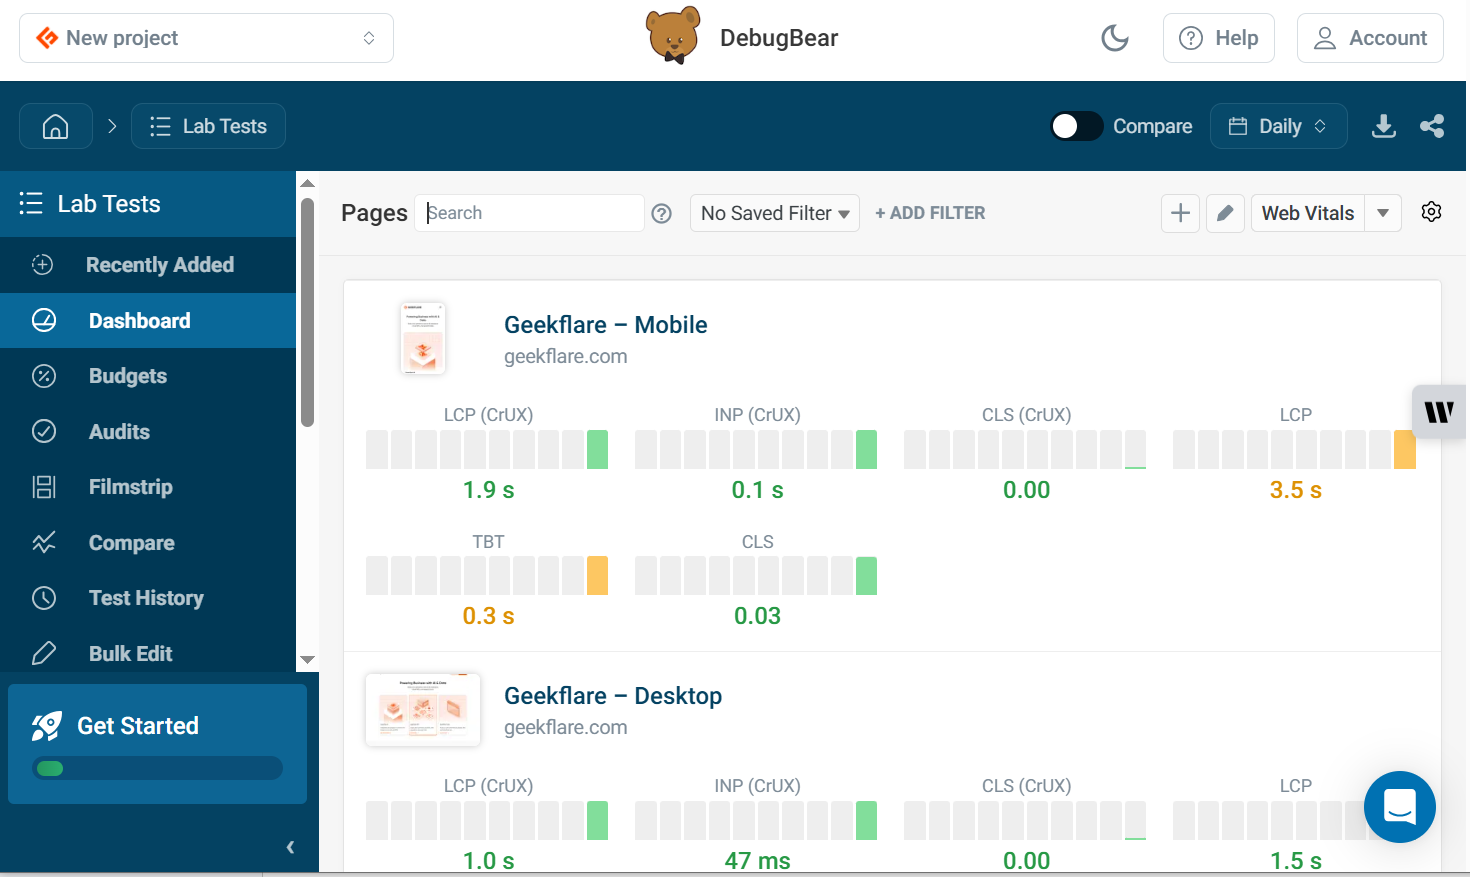
Task: Download data with the download icon
Action: (x=1383, y=126)
